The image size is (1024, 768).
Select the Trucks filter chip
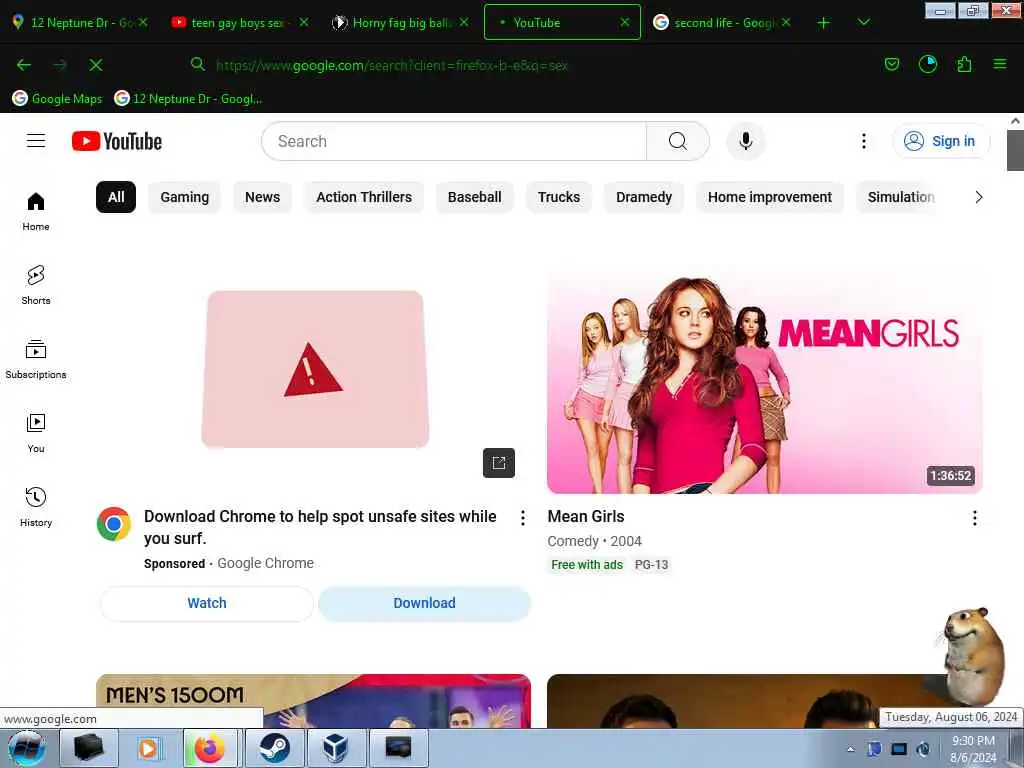[x=559, y=197]
